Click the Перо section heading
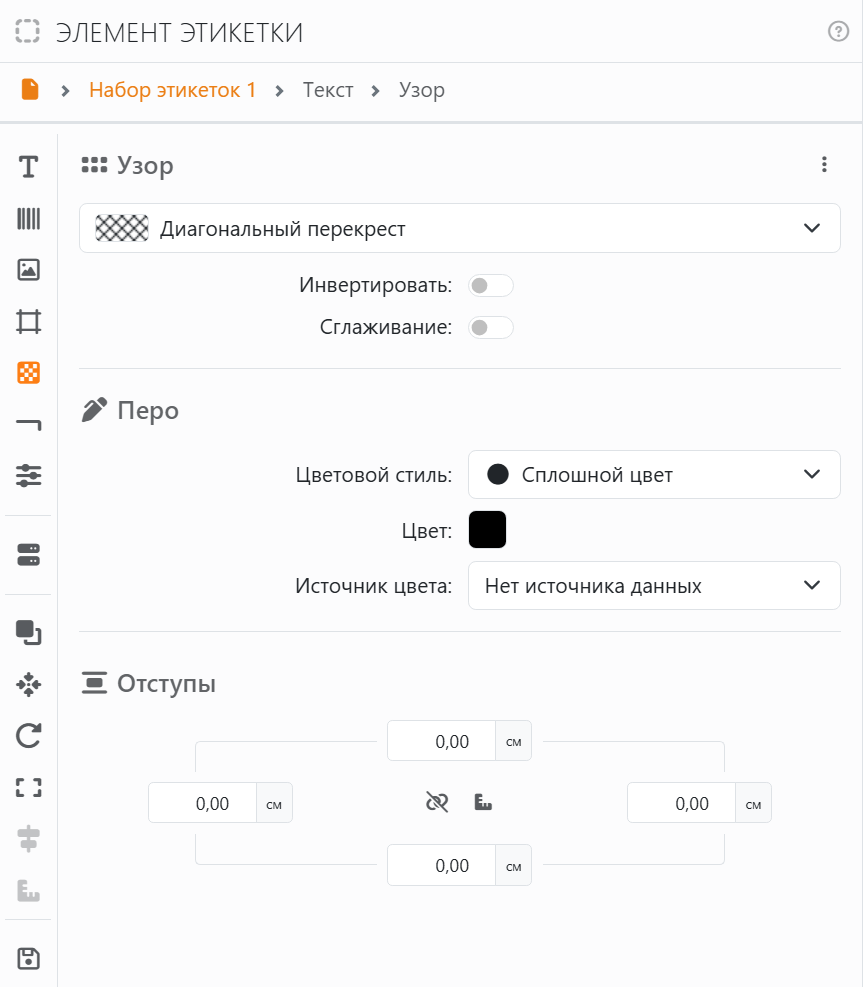The image size is (863, 987). click(x=148, y=410)
